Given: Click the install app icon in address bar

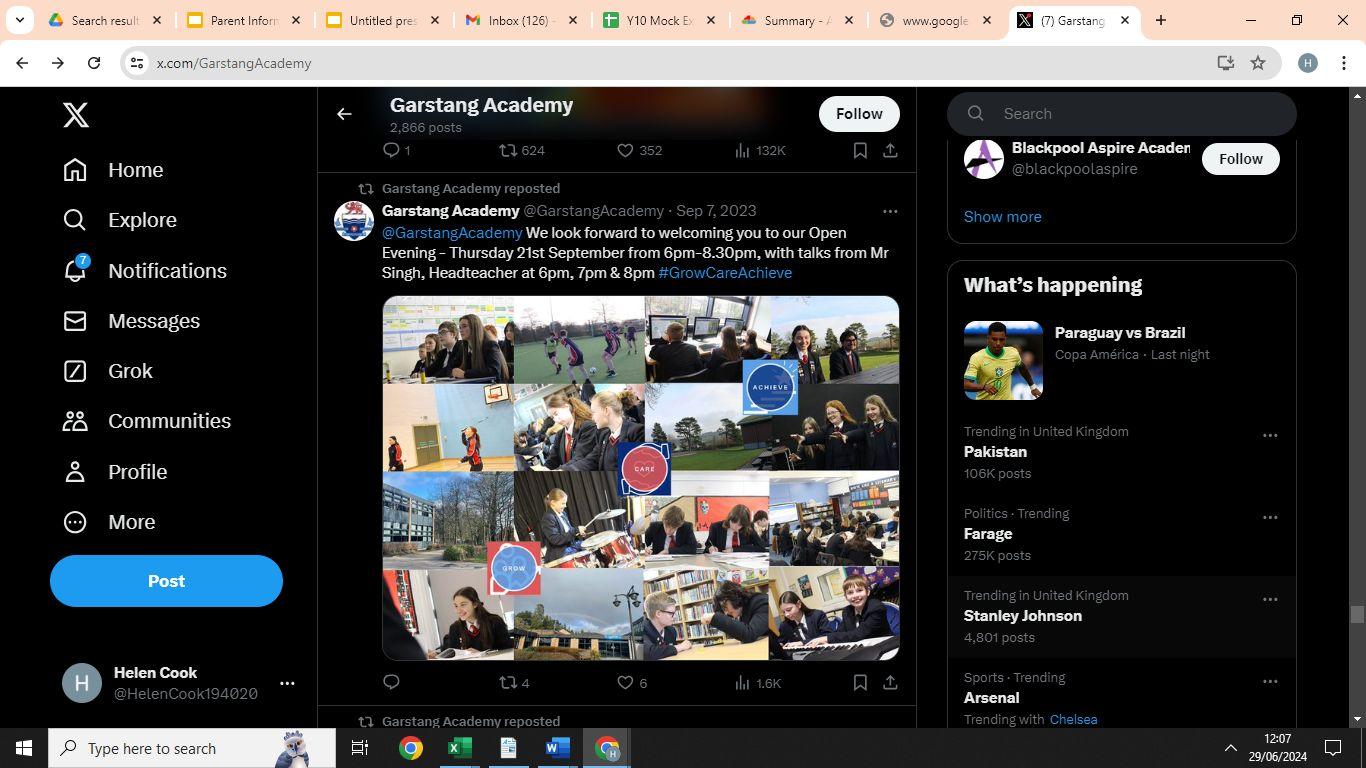Looking at the screenshot, I should (1226, 63).
